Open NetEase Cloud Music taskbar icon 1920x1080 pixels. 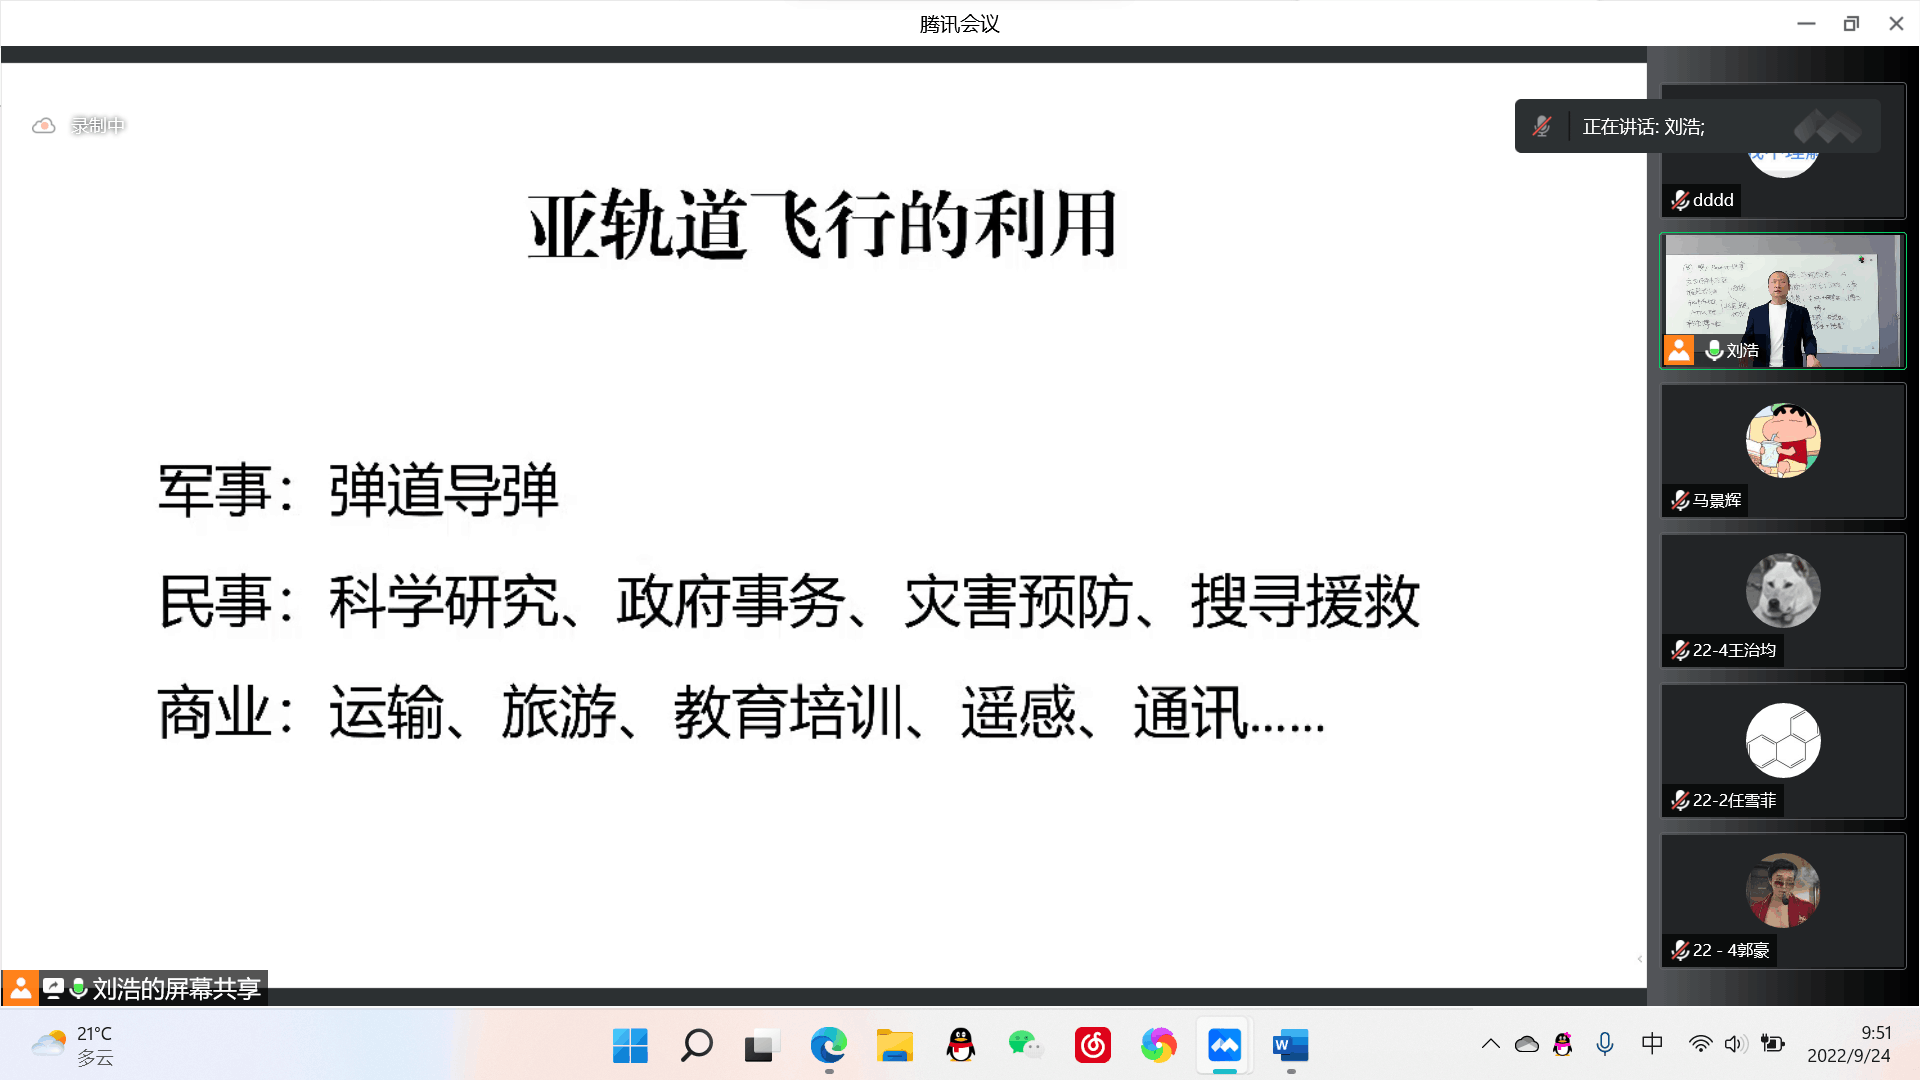point(1092,1046)
